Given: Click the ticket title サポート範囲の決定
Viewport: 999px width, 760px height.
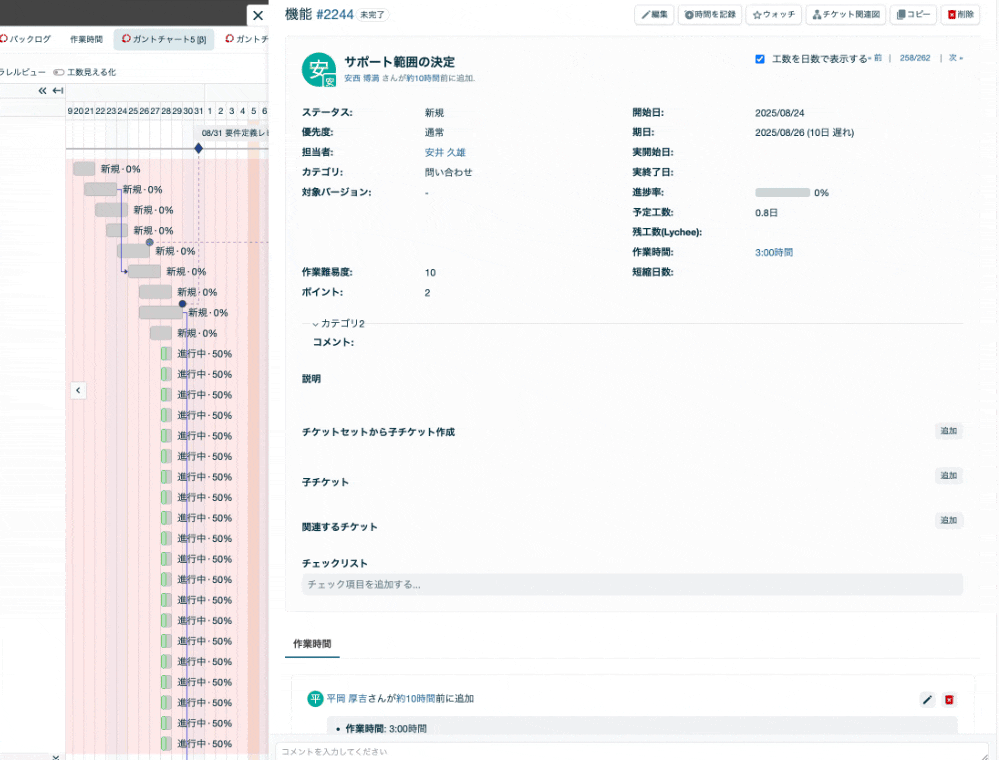Looking at the screenshot, I should pos(399,62).
